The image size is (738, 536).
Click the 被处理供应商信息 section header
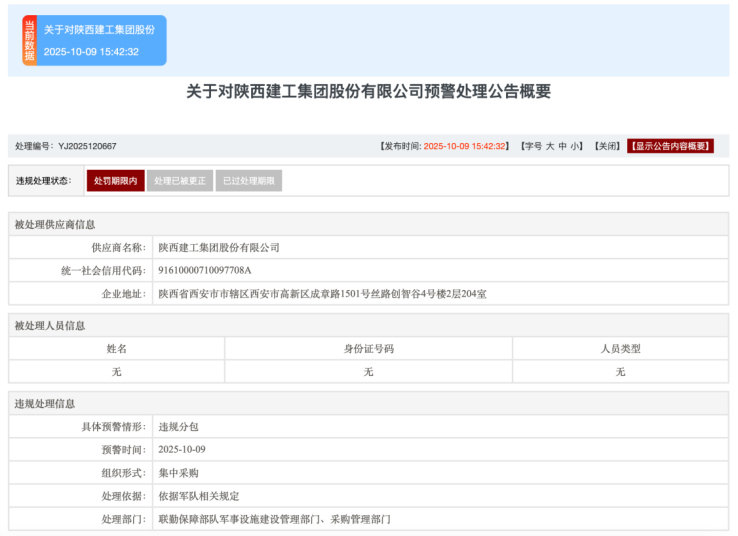55,224
